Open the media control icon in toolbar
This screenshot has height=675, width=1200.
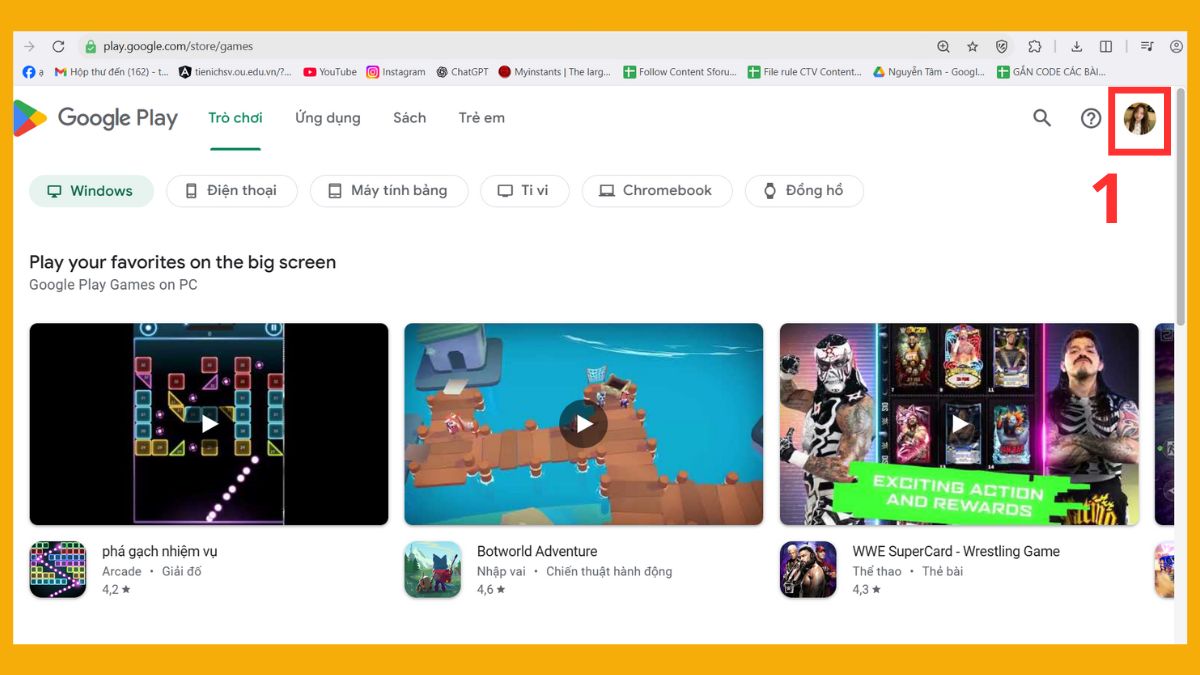click(1147, 46)
